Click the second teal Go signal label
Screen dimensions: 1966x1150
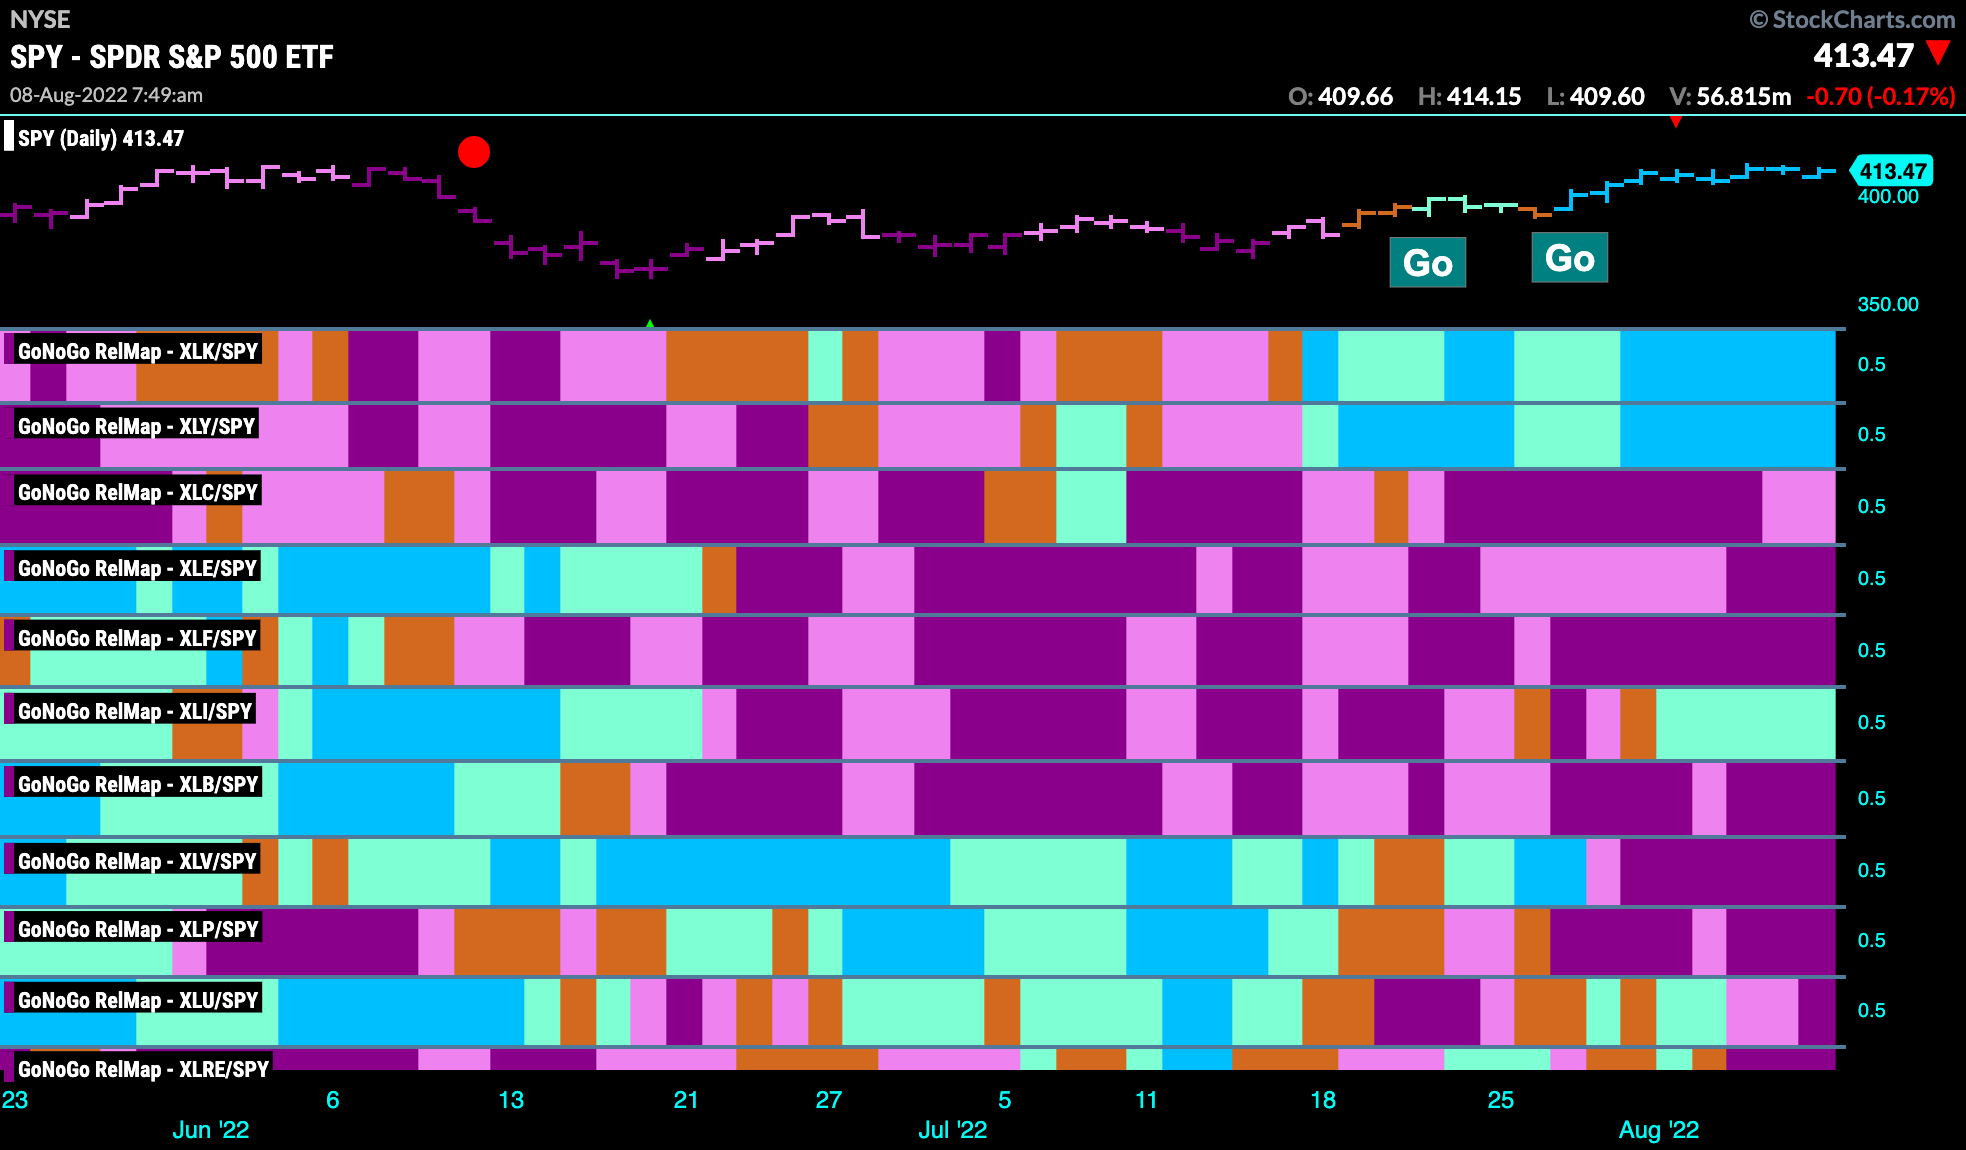click(1570, 258)
